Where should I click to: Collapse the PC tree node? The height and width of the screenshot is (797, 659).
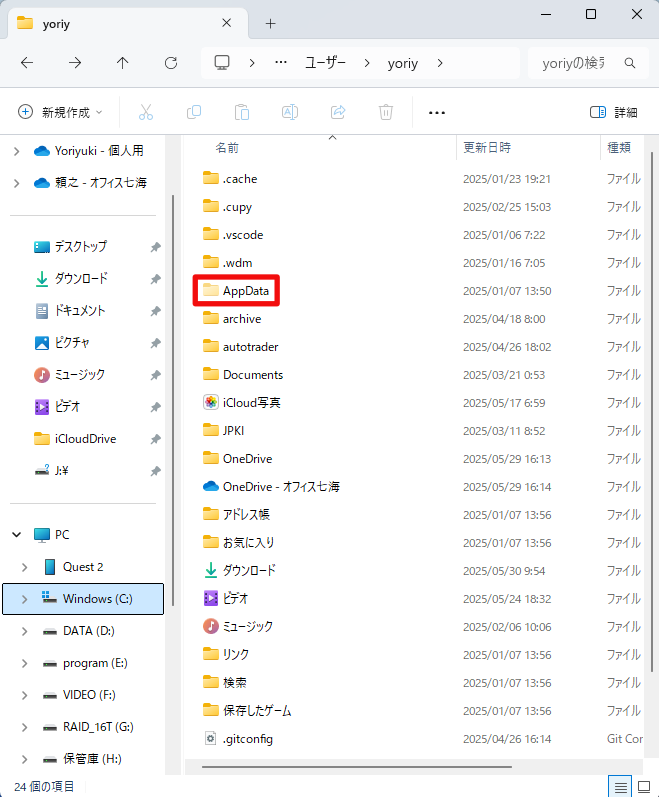pos(16,535)
